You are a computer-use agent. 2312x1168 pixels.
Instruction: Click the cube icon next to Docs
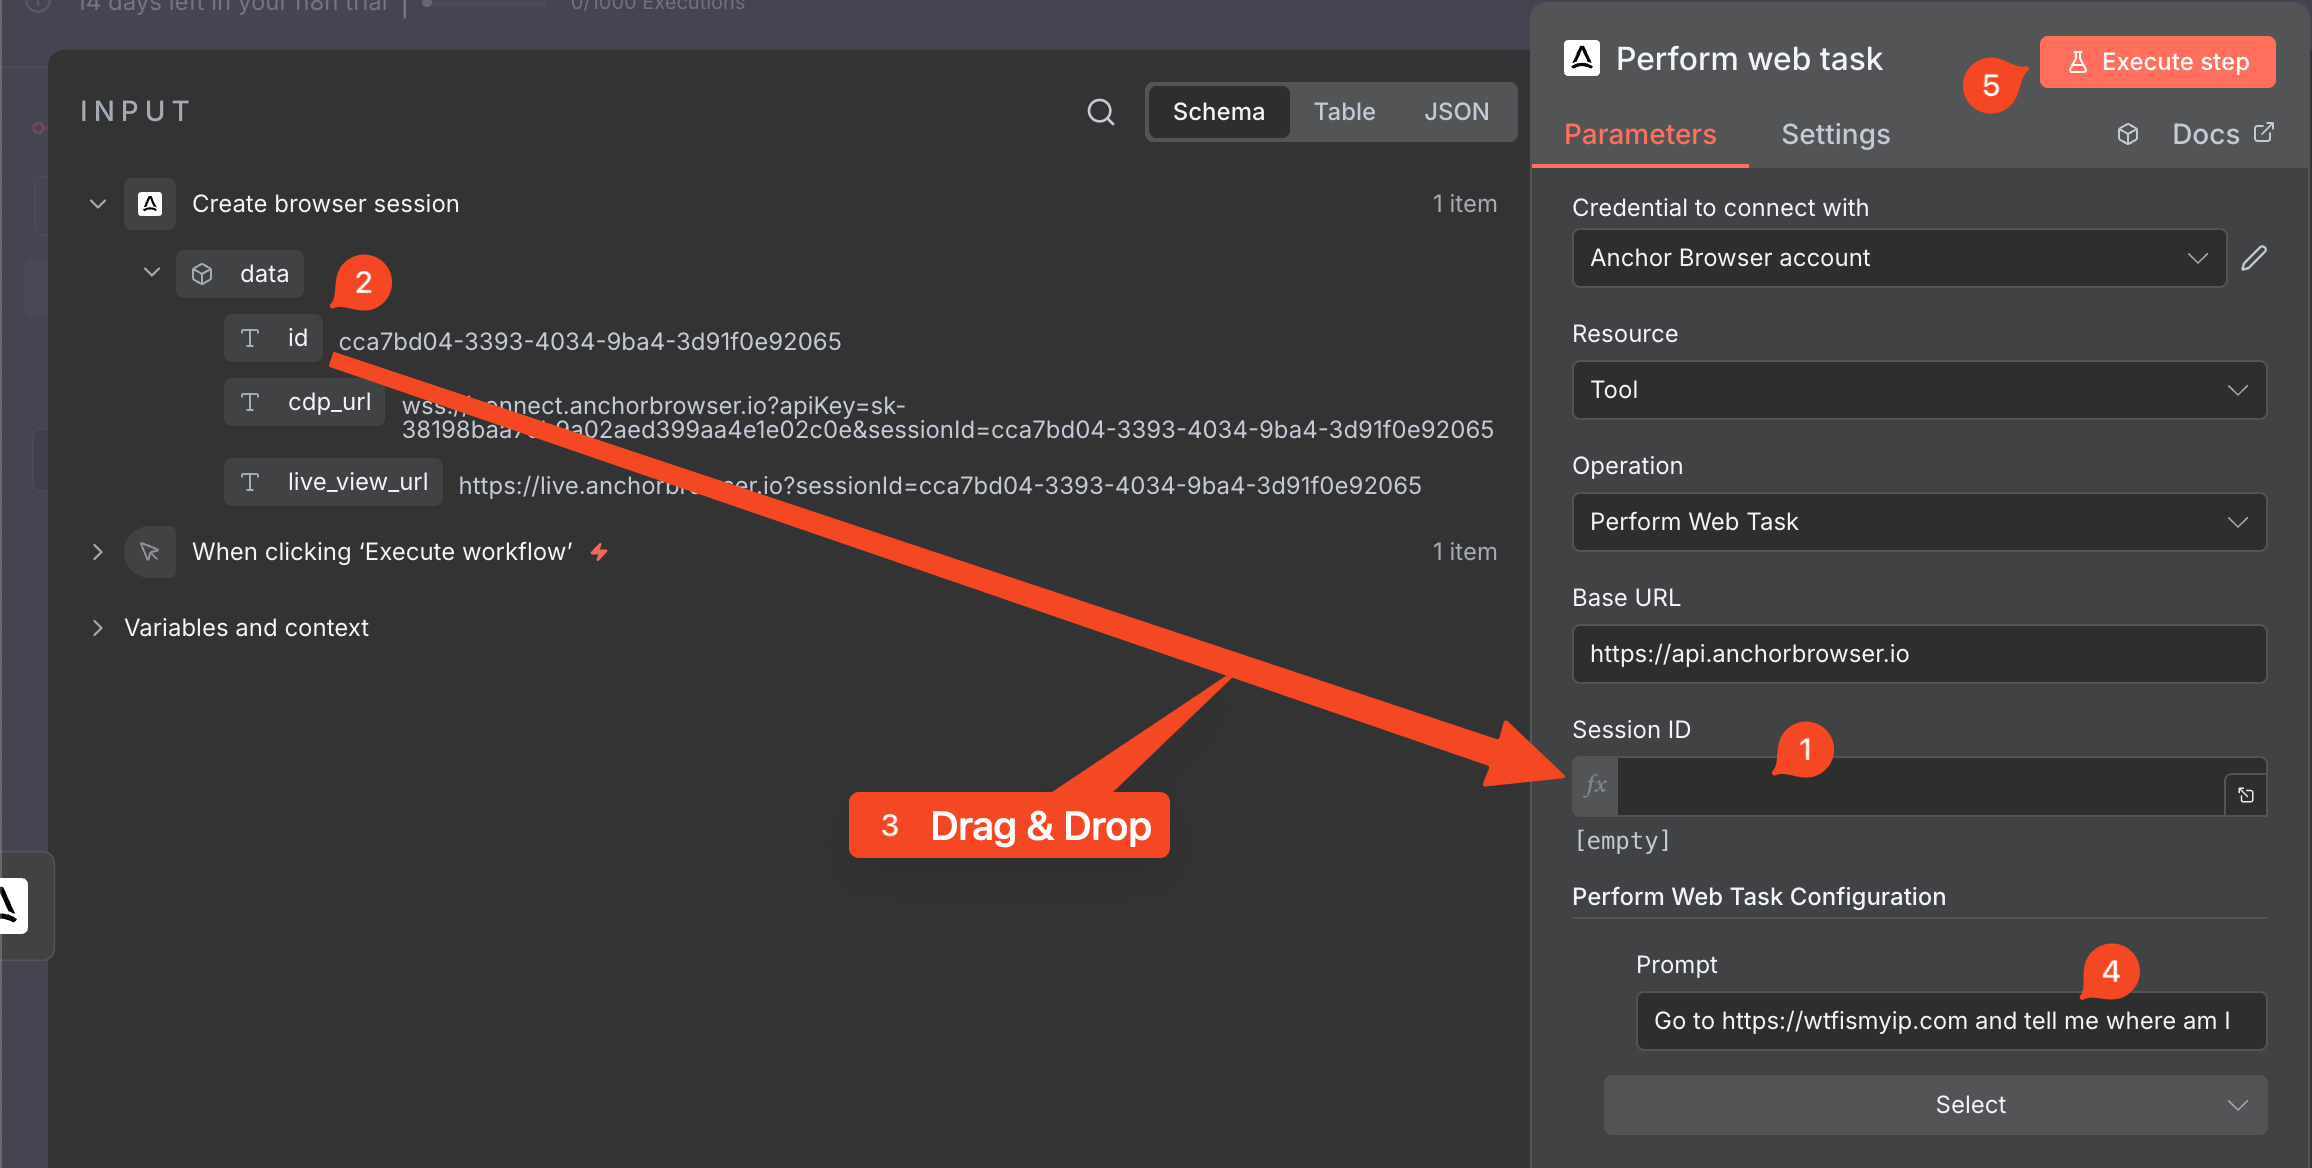(x=2128, y=134)
